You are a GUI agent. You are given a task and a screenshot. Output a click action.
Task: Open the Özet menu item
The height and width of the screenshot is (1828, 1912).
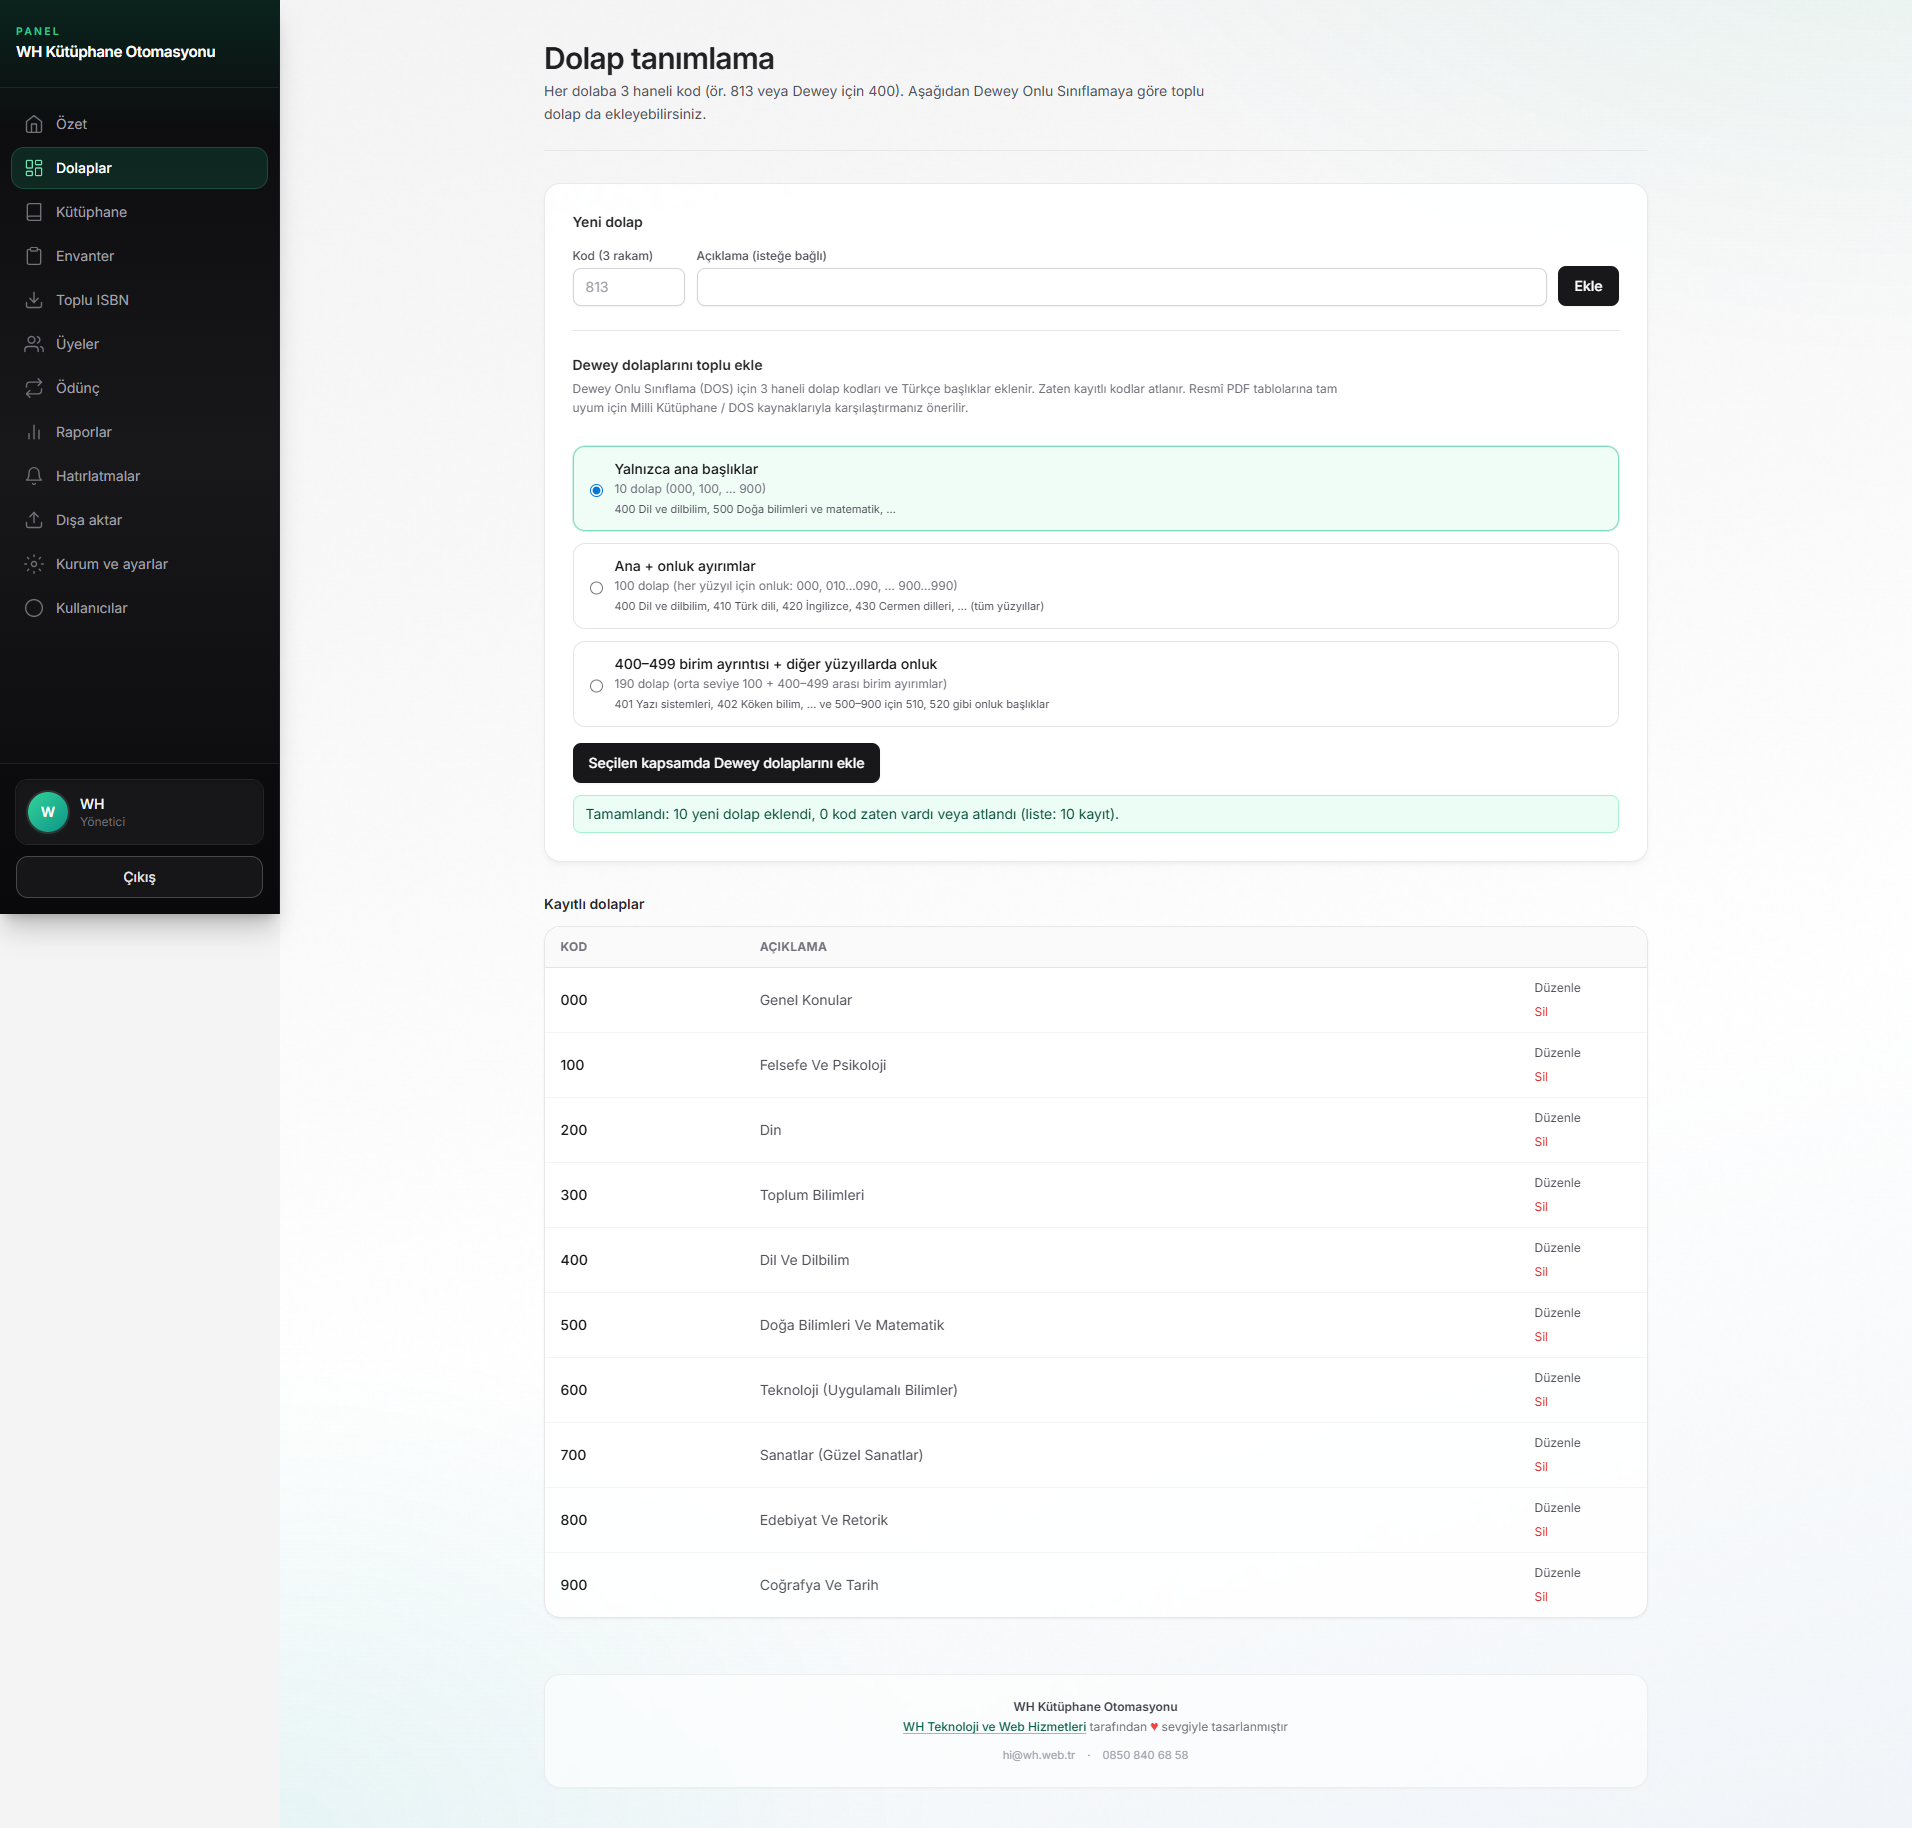(139, 124)
